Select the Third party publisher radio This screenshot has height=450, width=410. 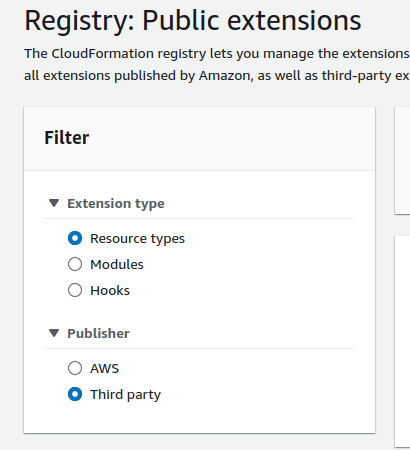[x=75, y=394]
